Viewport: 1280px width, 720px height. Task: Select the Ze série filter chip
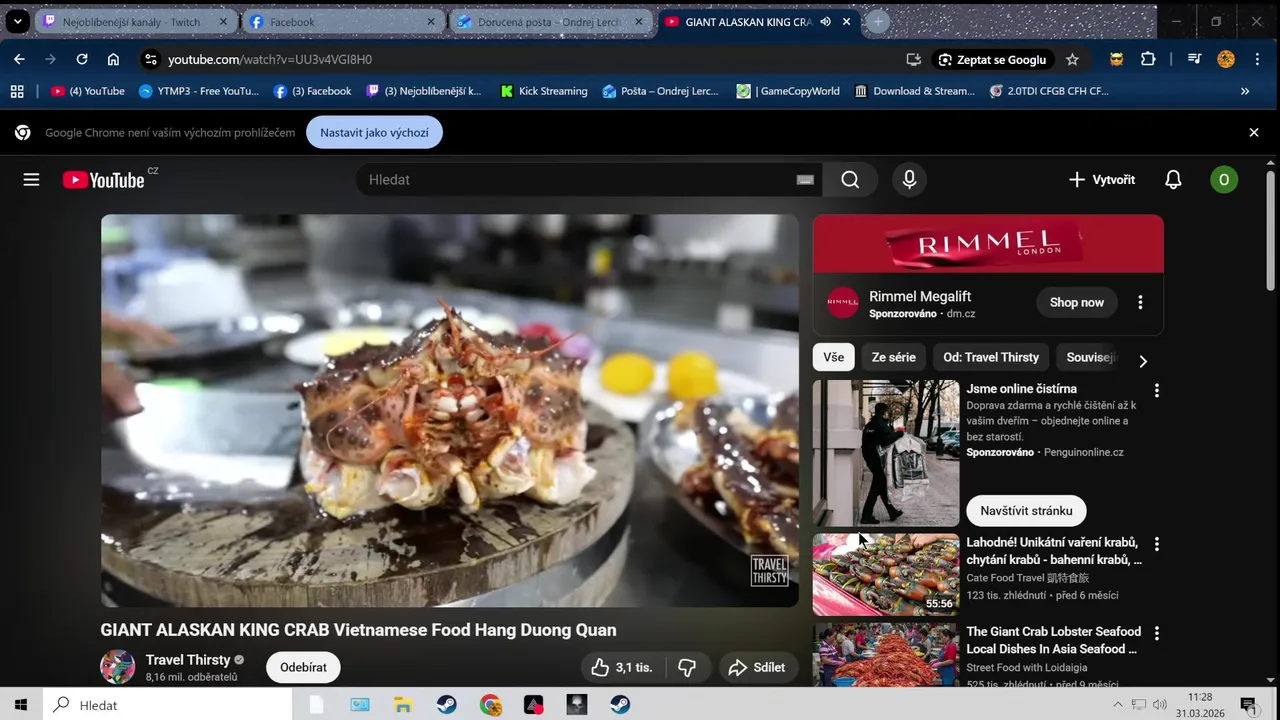coord(893,357)
